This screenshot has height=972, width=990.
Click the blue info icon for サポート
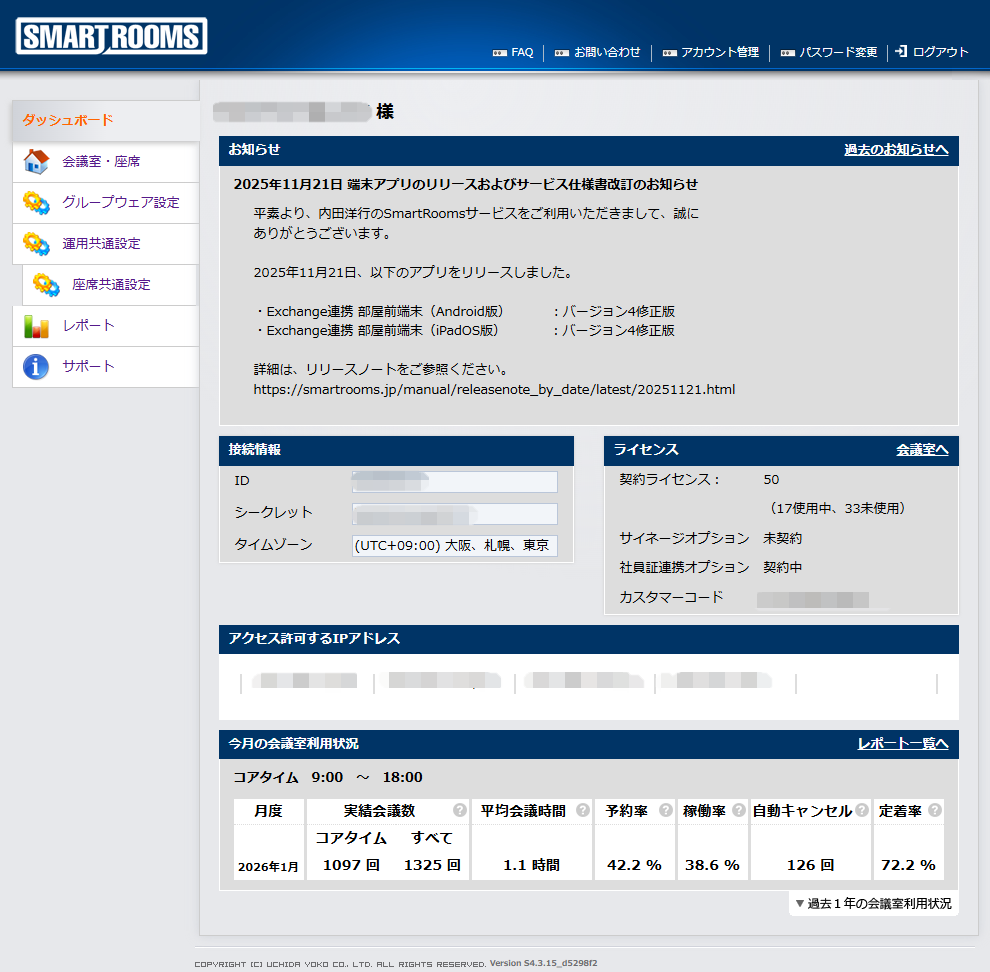coord(36,367)
